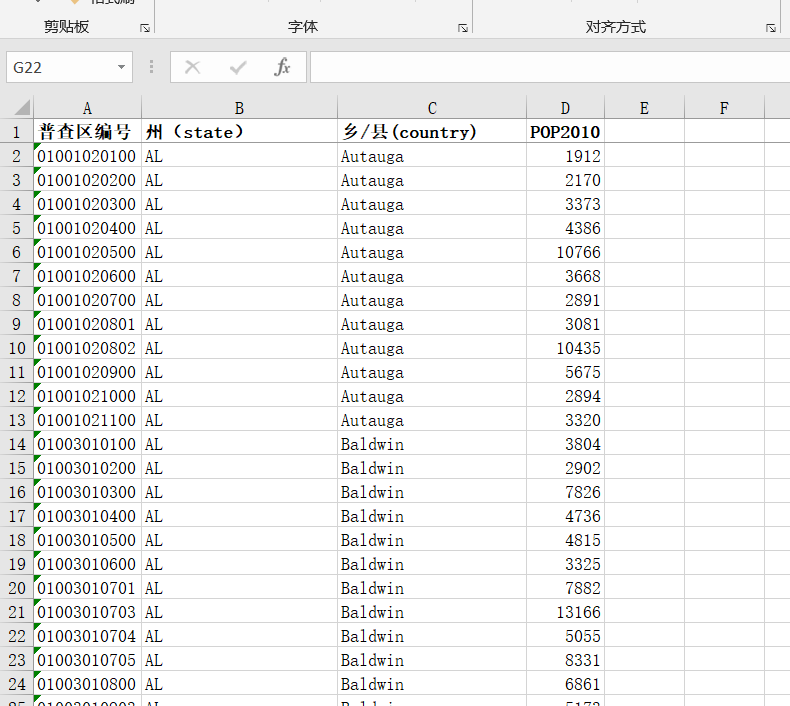Click cell containing 01001020300

coord(87,204)
